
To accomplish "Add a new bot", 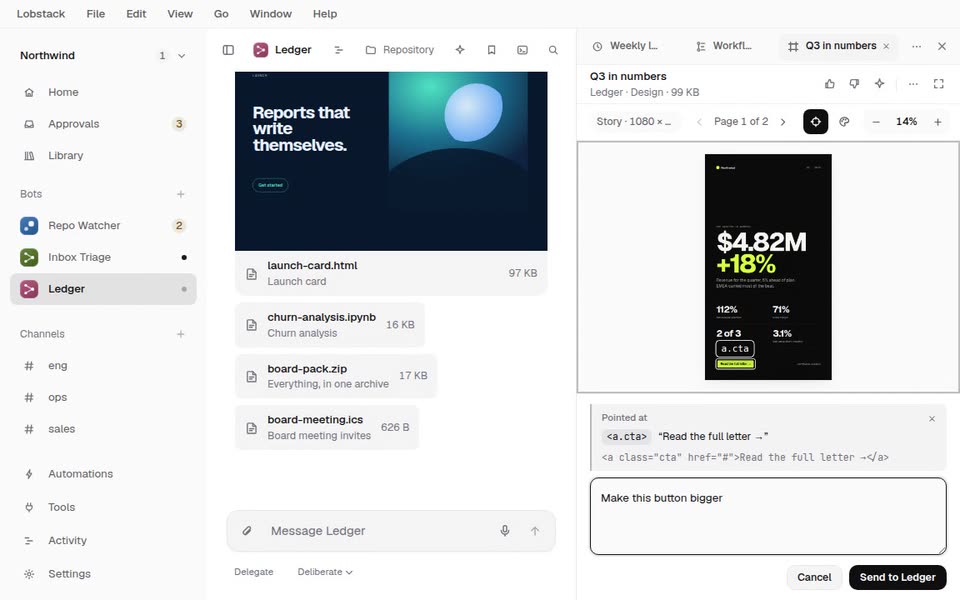I will (x=181, y=194).
